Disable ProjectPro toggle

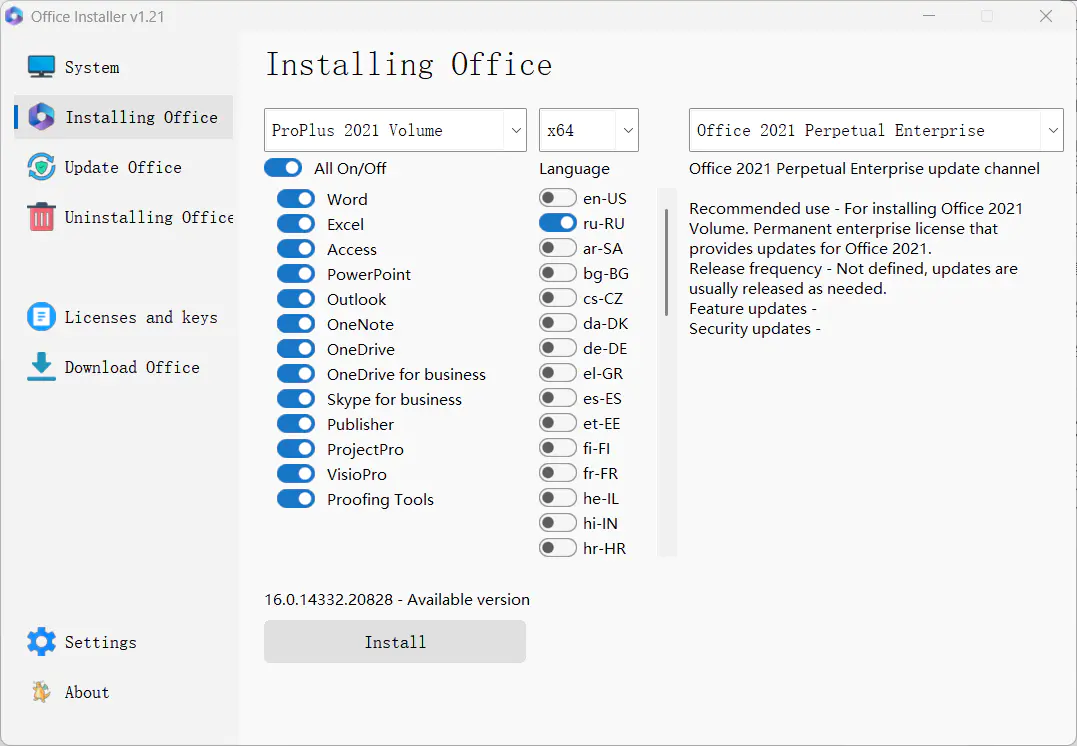point(296,449)
